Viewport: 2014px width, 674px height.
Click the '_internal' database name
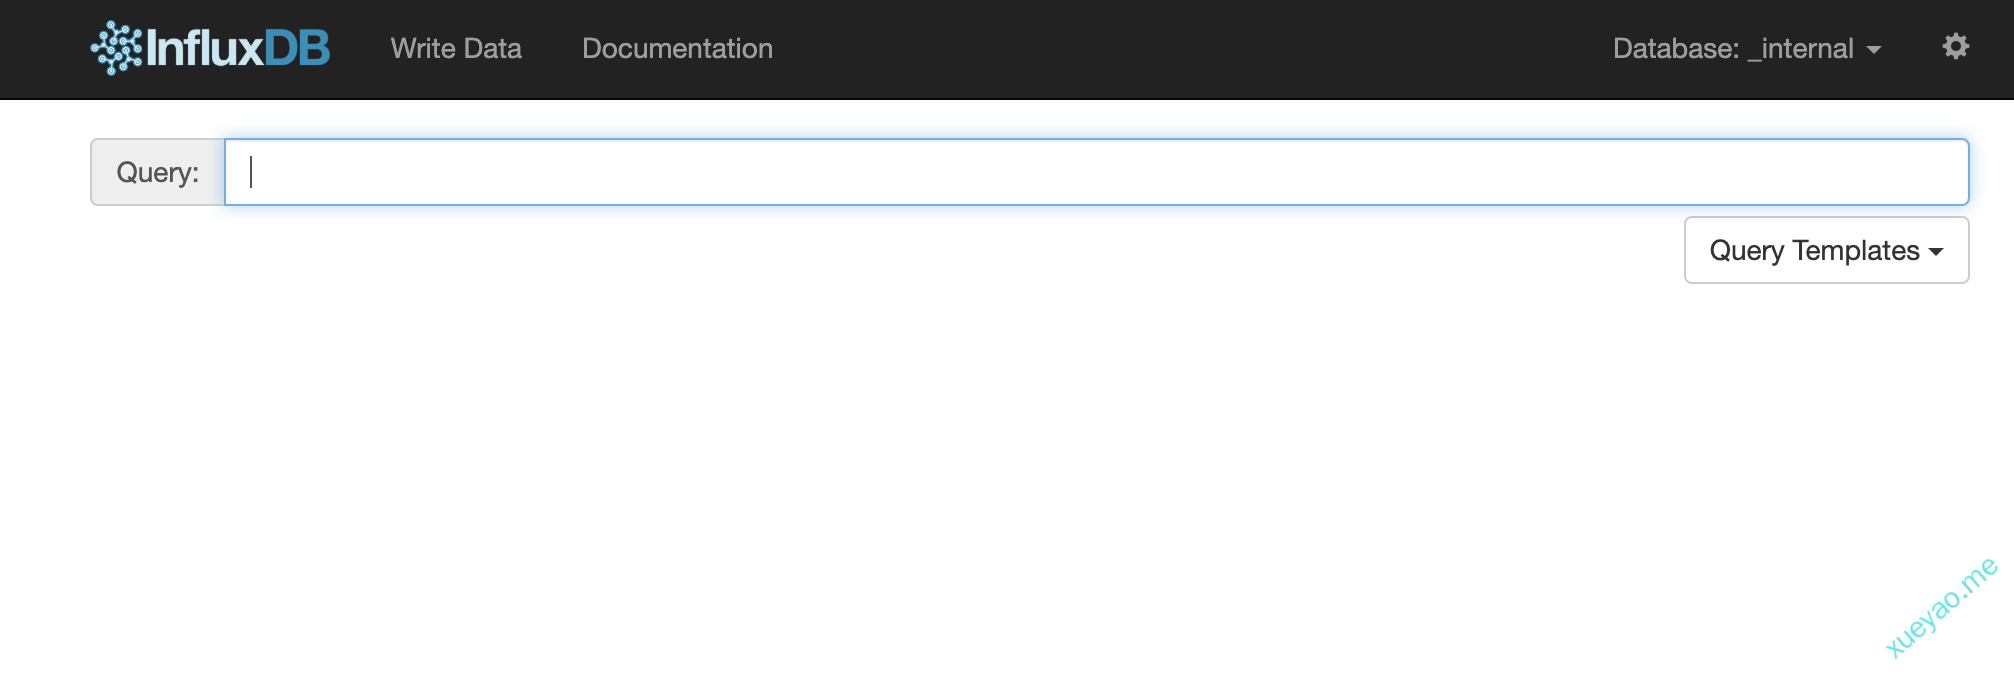1801,48
